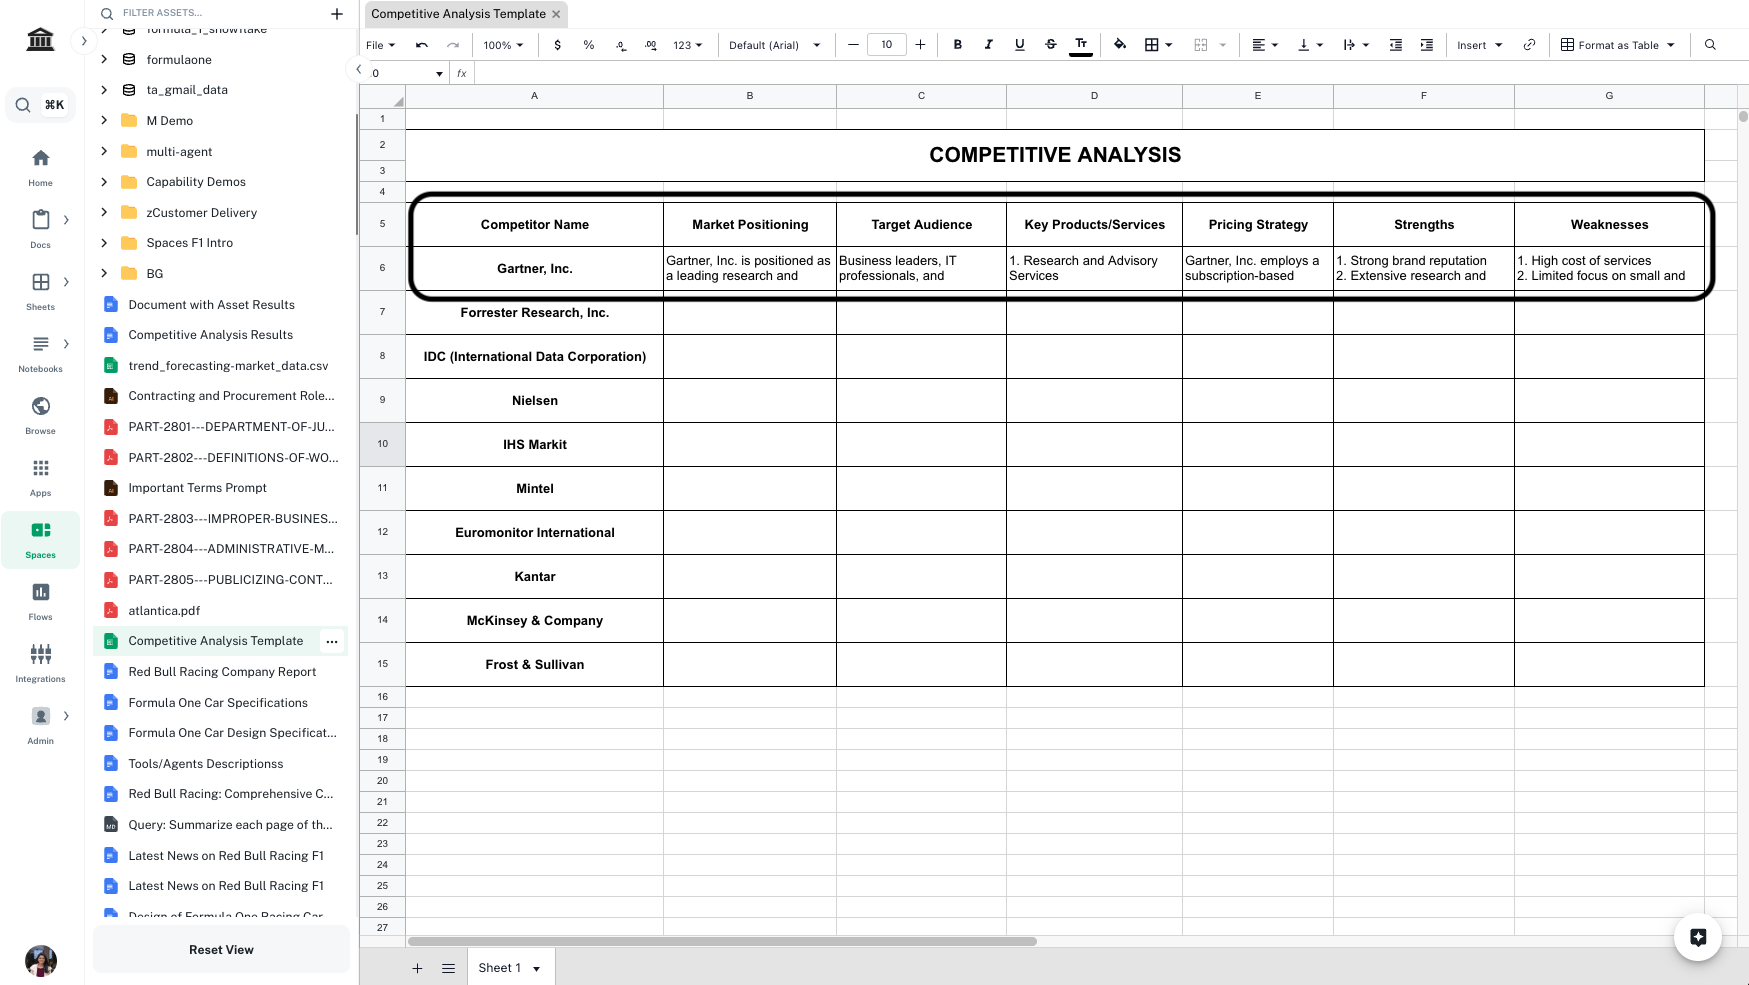Click increase indent icon

coord(1427,45)
